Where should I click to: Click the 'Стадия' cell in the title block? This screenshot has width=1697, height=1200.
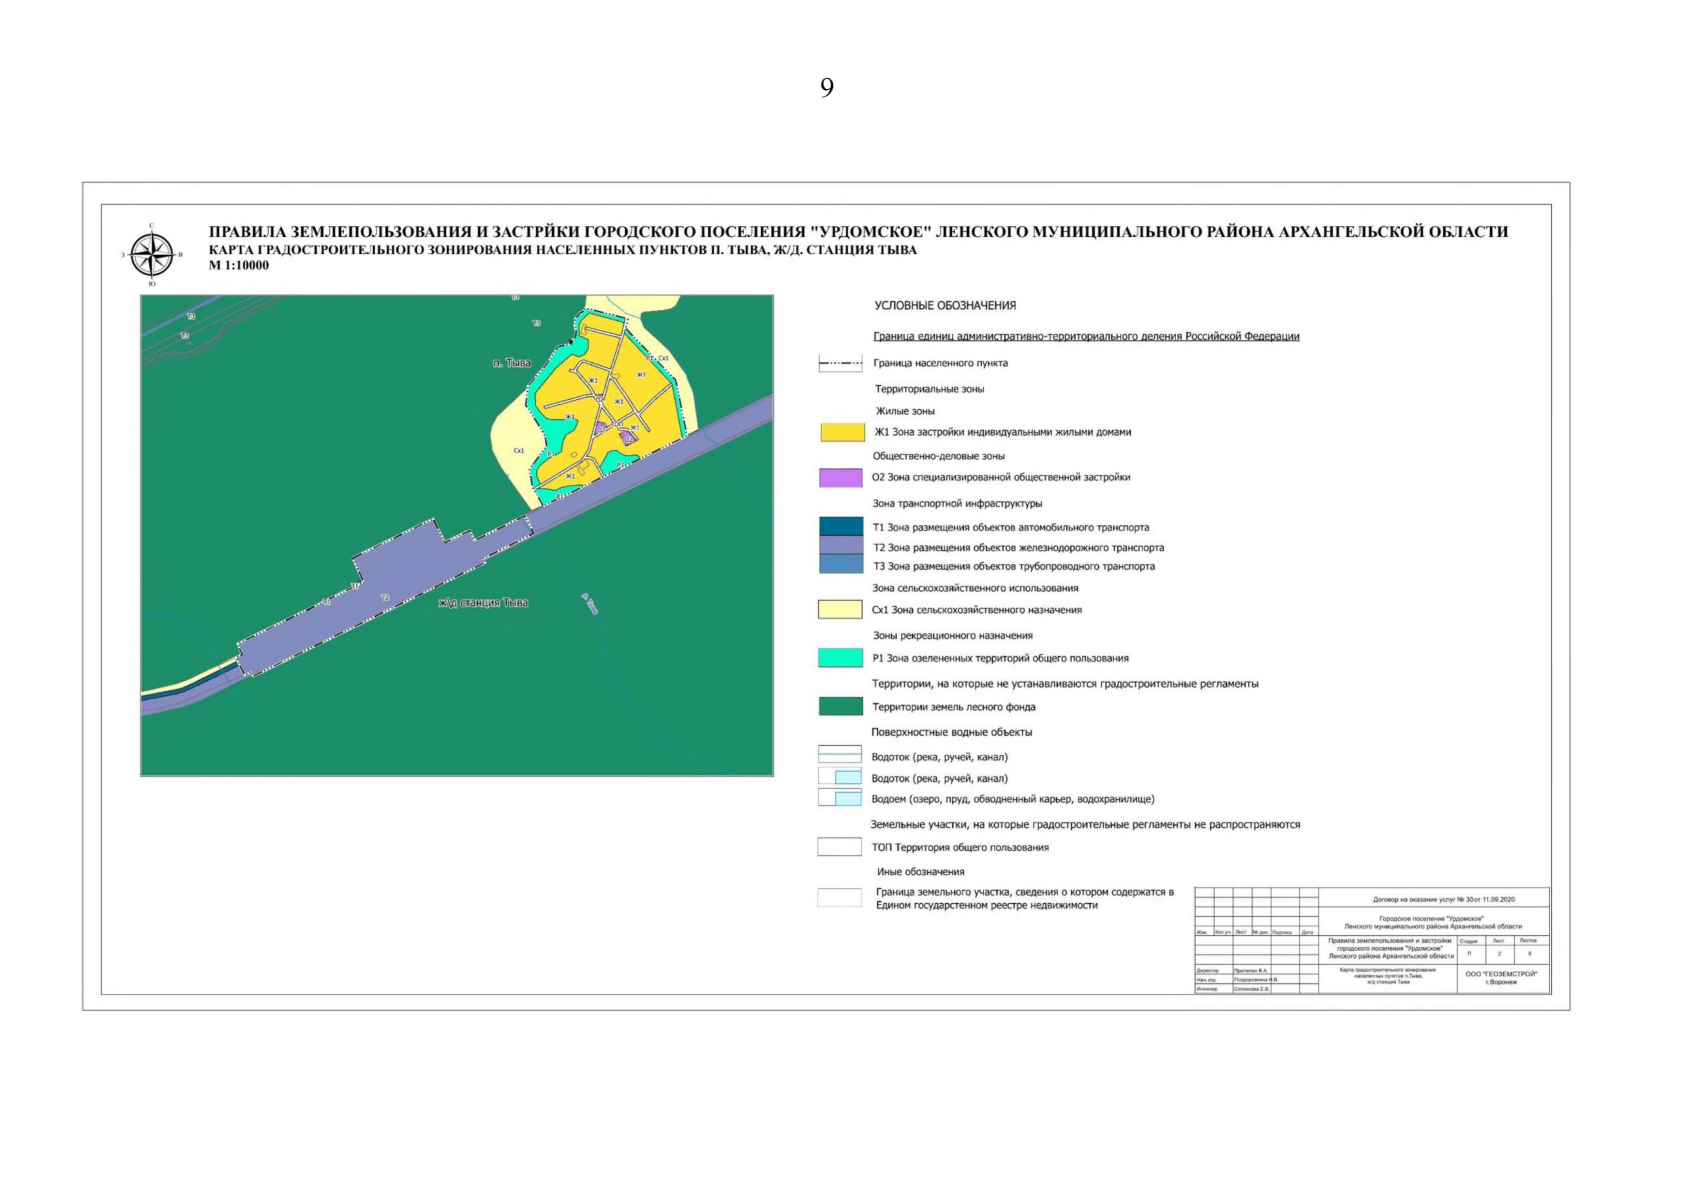tap(1469, 941)
